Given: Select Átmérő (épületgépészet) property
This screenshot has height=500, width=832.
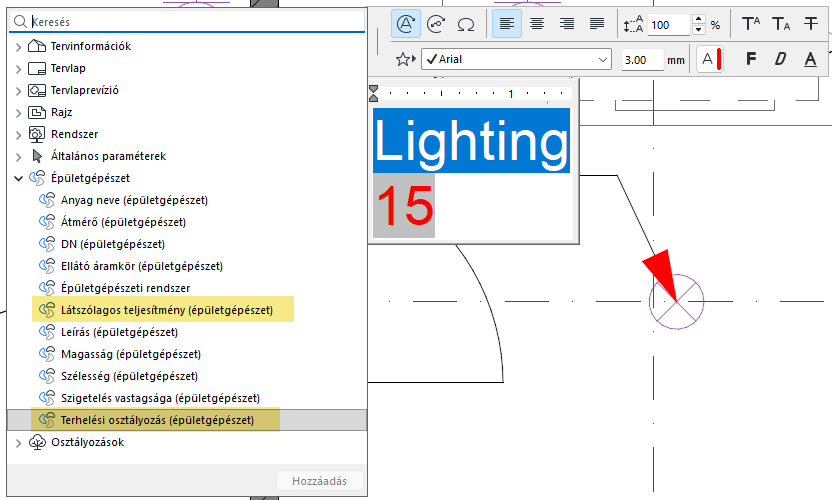Looking at the screenshot, I should pos(123,222).
